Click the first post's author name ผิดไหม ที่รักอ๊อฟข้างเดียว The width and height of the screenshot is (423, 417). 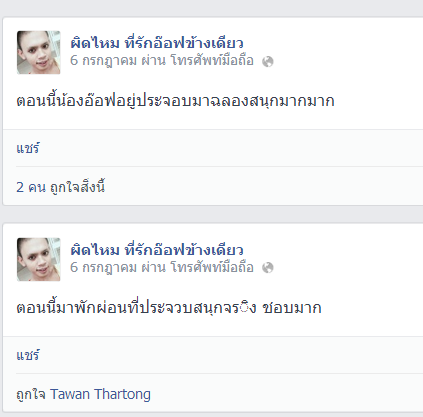click(x=157, y=43)
